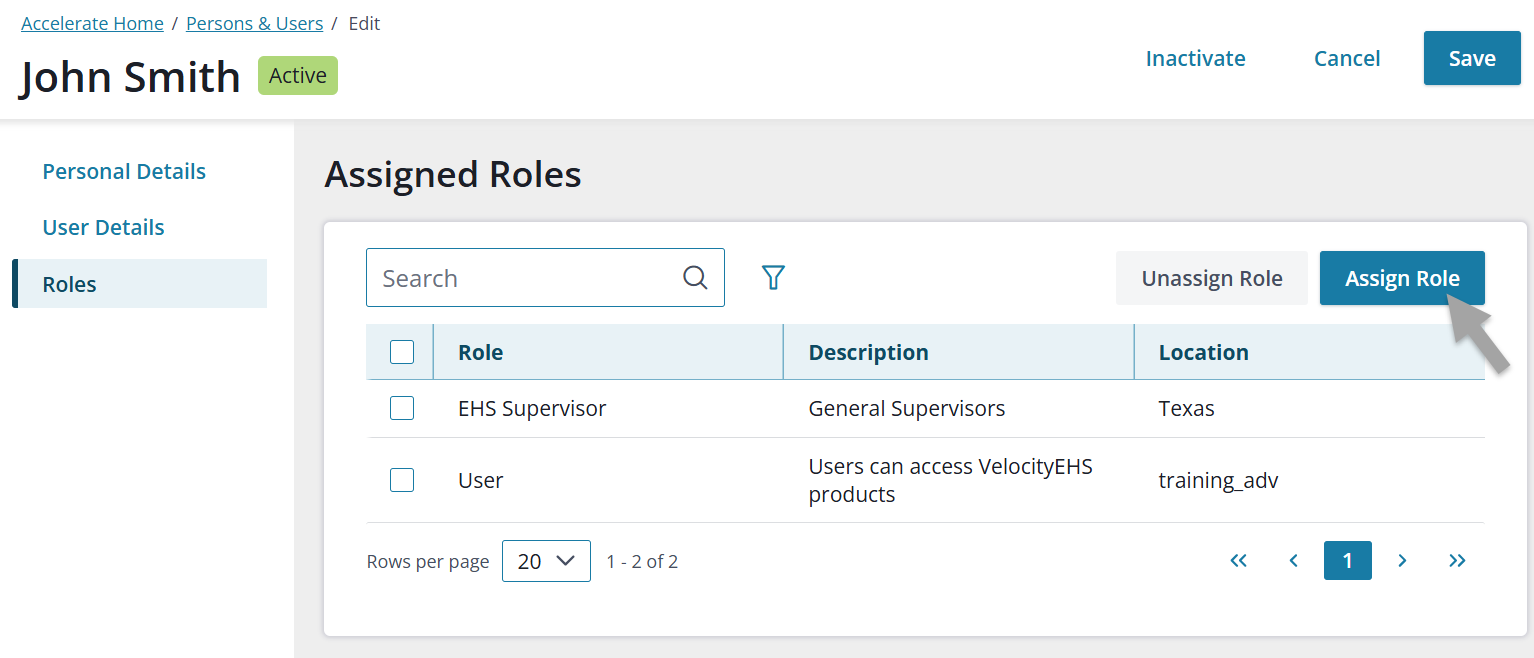Click the Assign Role button

[x=1401, y=278]
